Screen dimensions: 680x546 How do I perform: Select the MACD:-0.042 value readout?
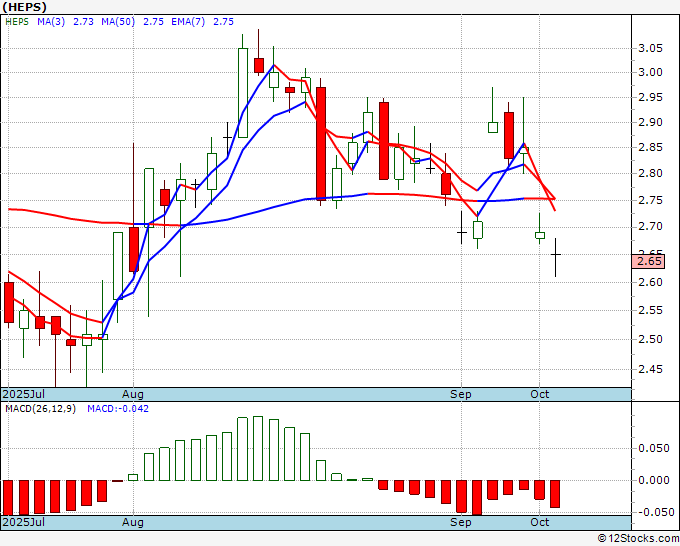click(x=118, y=409)
